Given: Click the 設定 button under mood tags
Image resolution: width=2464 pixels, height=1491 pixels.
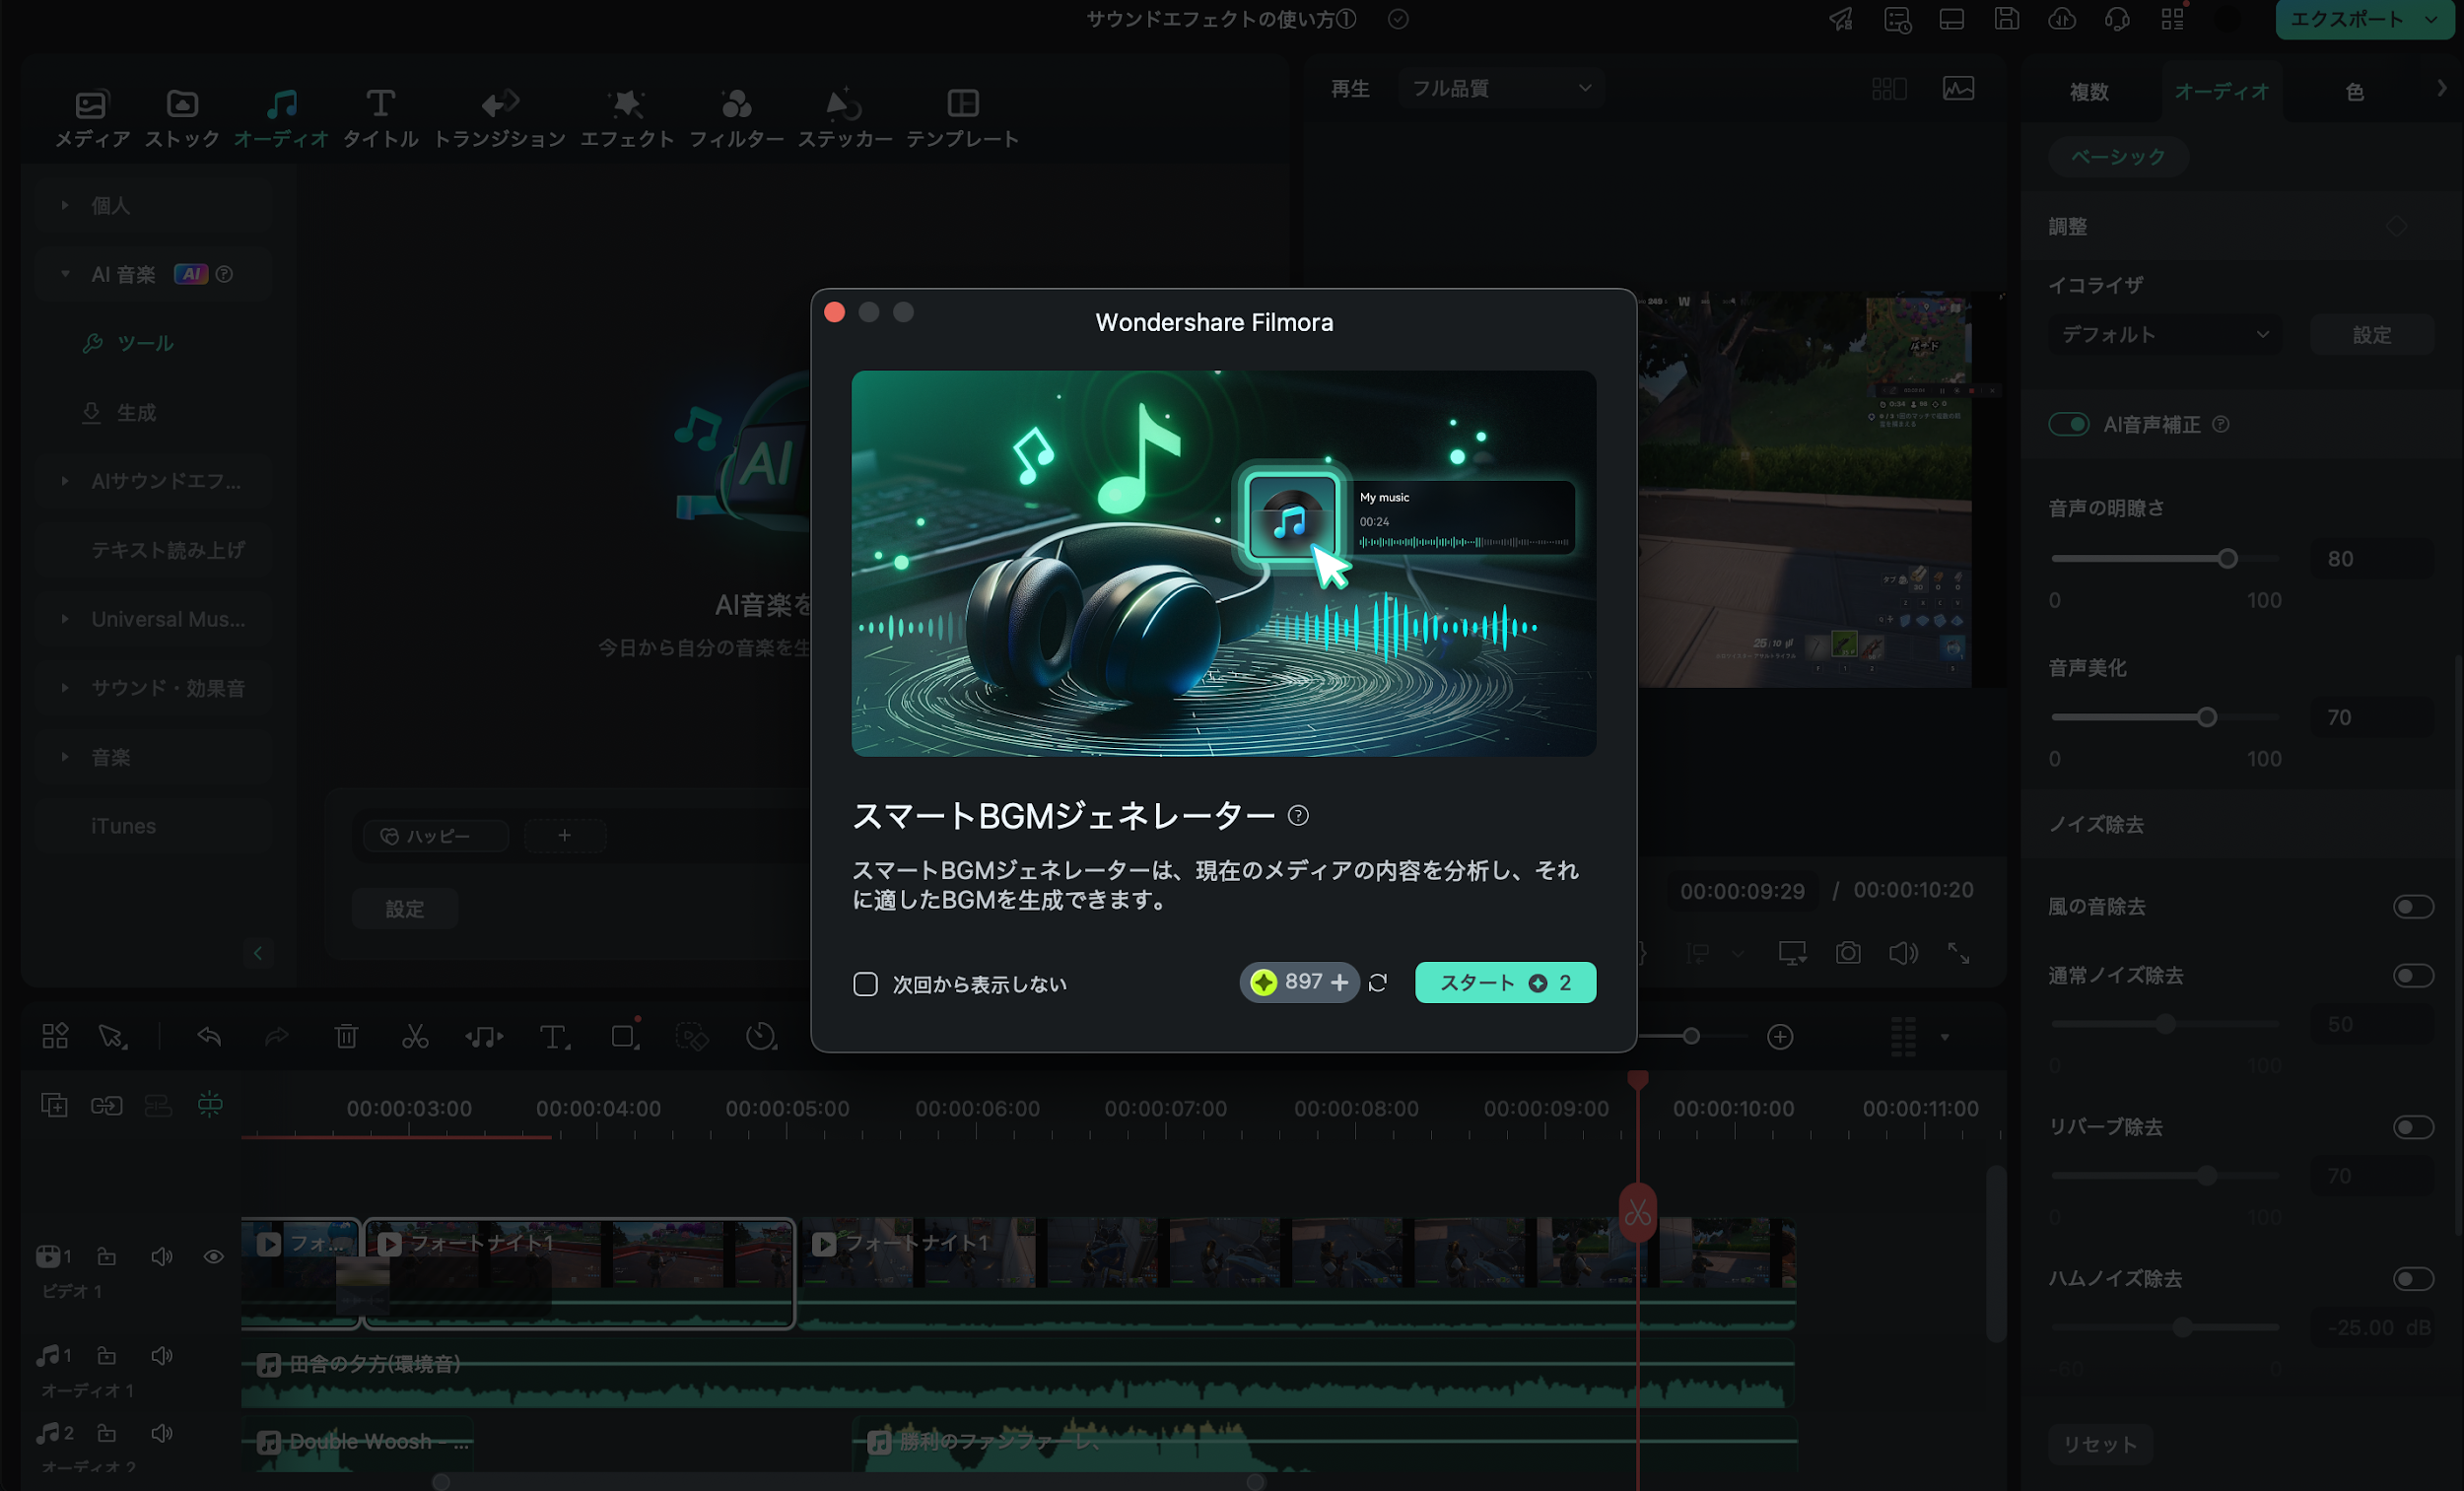Looking at the screenshot, I should coord(405,909).
